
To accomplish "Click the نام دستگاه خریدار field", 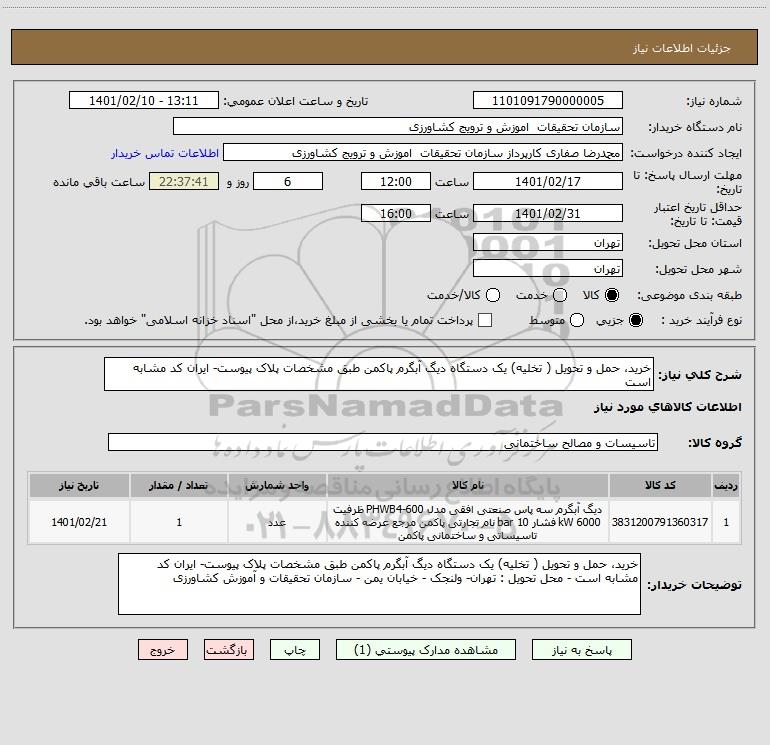I will click(x=398, y=127).
